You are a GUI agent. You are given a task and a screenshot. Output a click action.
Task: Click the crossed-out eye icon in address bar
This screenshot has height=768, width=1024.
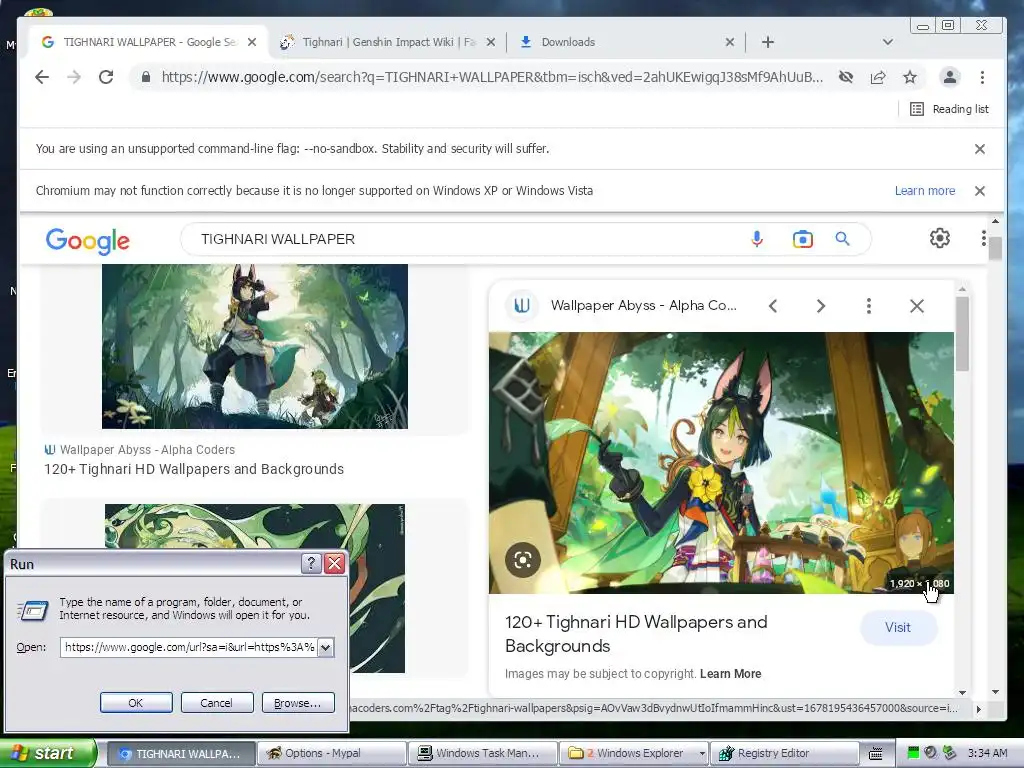pyautogui.click(x=846, y=77)
